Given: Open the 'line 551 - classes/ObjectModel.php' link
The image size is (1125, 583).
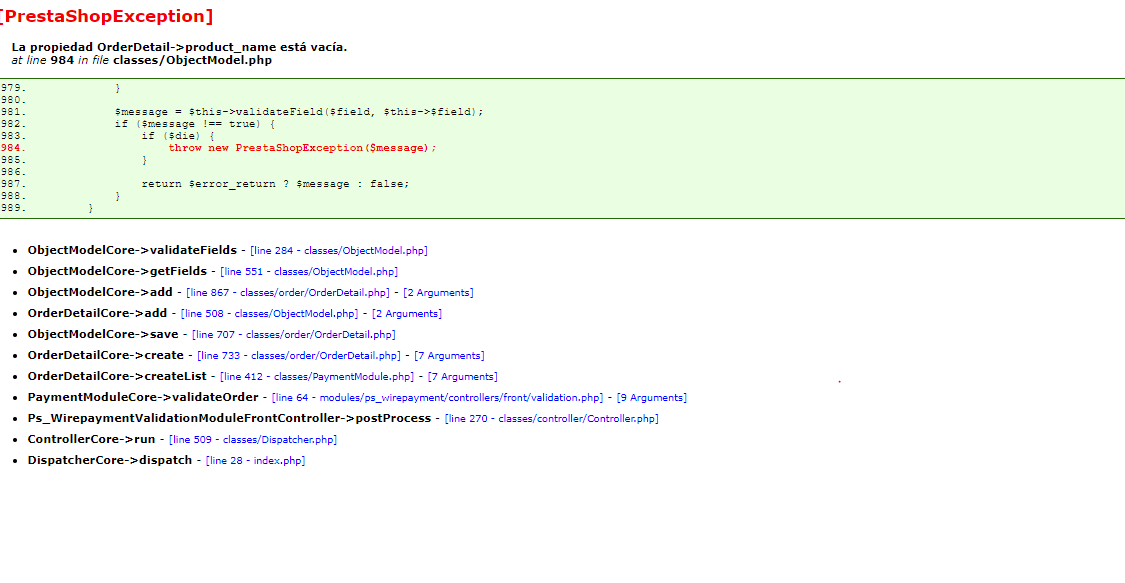Looking at the screenshot, I should [x=309, y=272].
